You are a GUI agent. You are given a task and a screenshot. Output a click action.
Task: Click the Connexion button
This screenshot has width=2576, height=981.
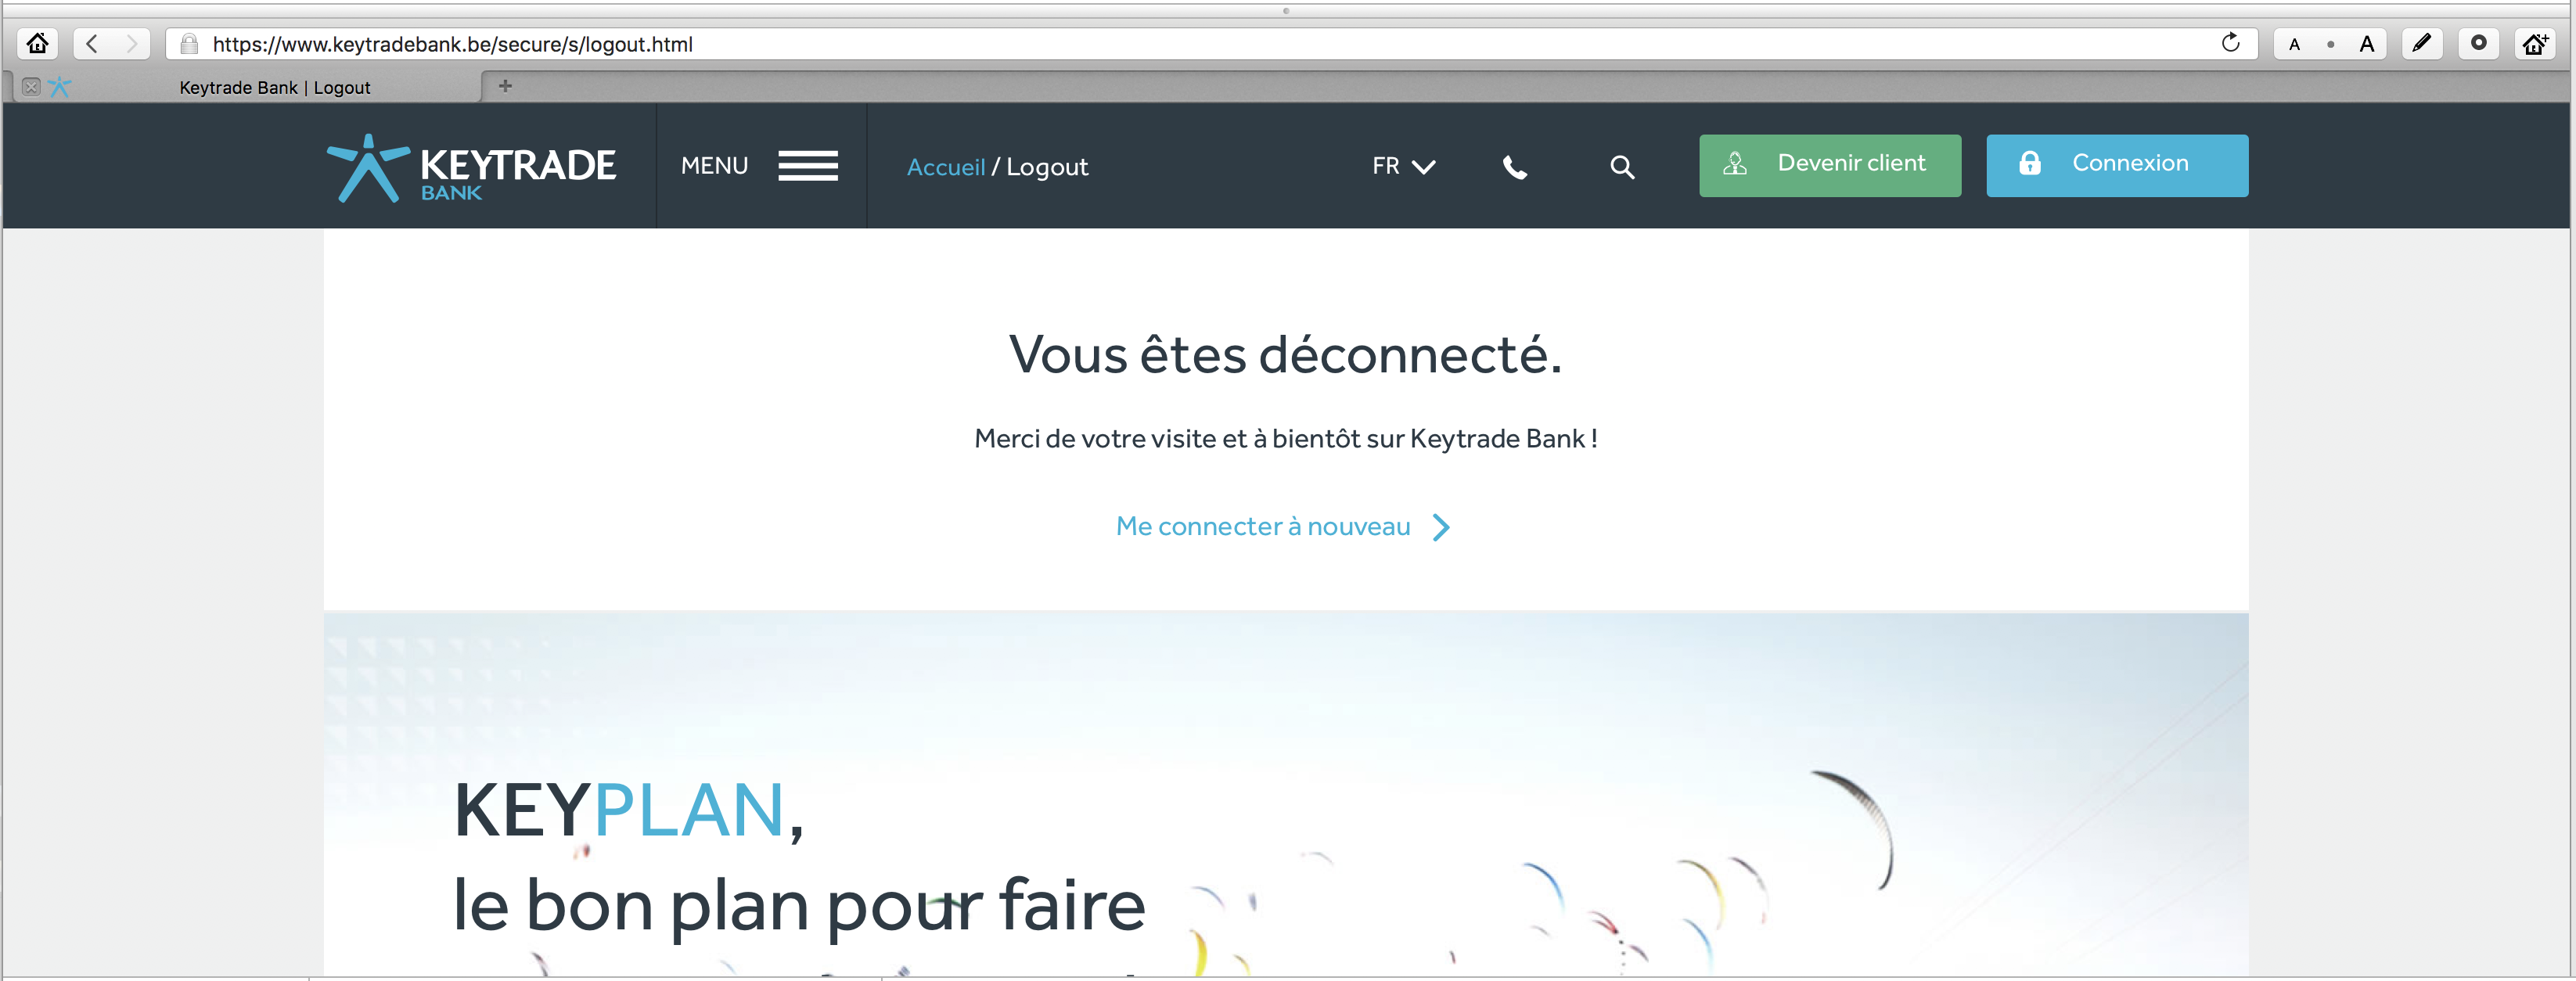[x=2116, y=165]
